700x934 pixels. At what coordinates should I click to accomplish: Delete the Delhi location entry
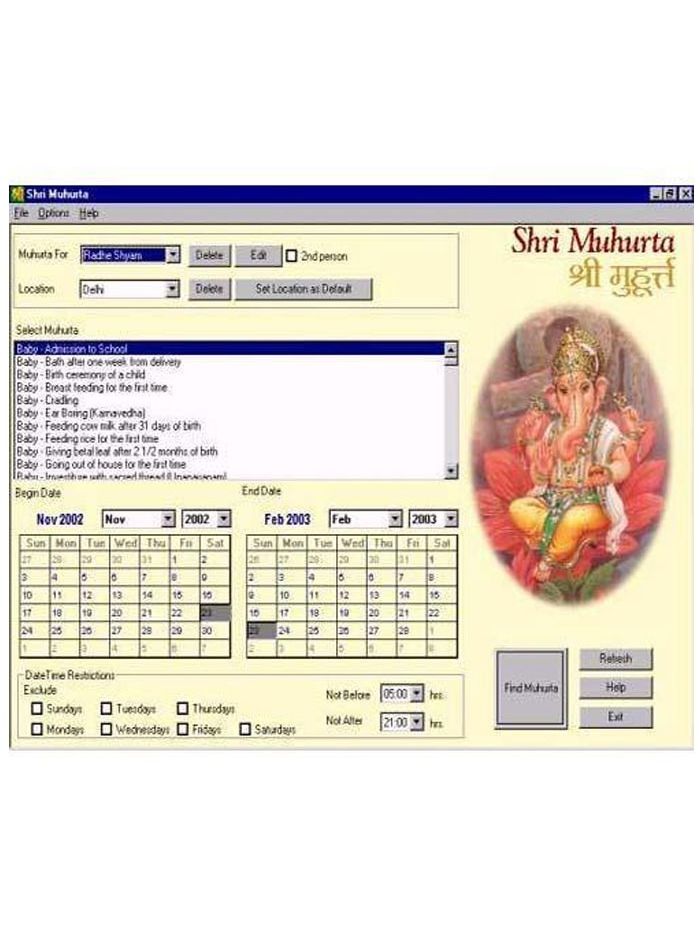coord(209,289)
